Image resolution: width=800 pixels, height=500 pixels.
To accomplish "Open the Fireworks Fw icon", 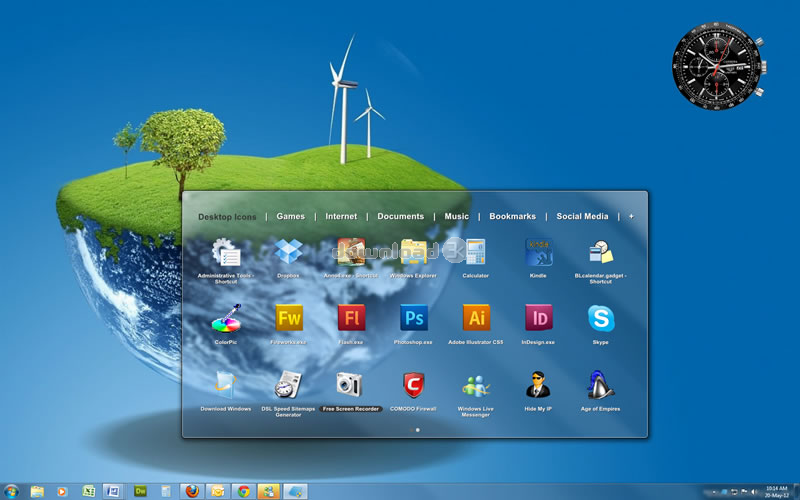I will 289,318.
